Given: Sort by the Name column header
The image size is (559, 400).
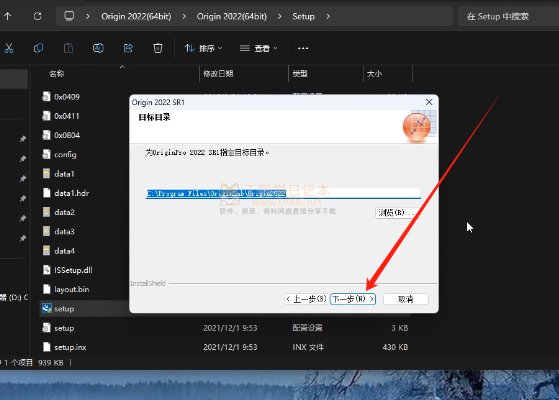Looking at the screenshot, I should pos(57,74).
